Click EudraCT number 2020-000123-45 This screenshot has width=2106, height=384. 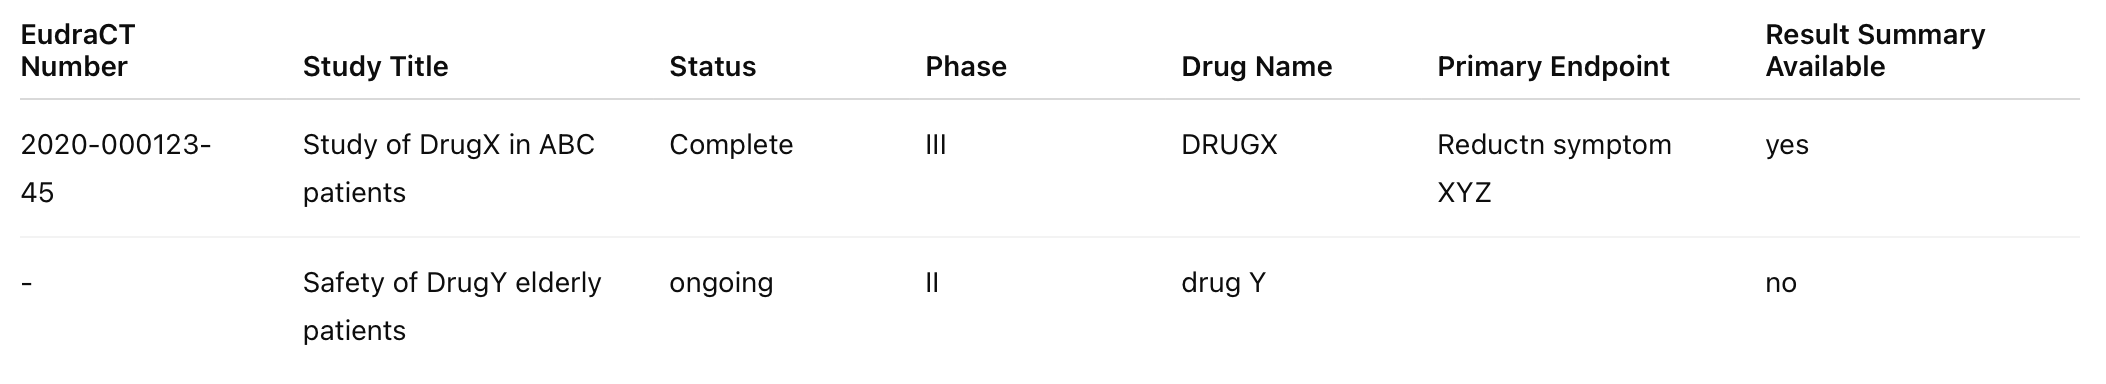(x=116, y=168)
